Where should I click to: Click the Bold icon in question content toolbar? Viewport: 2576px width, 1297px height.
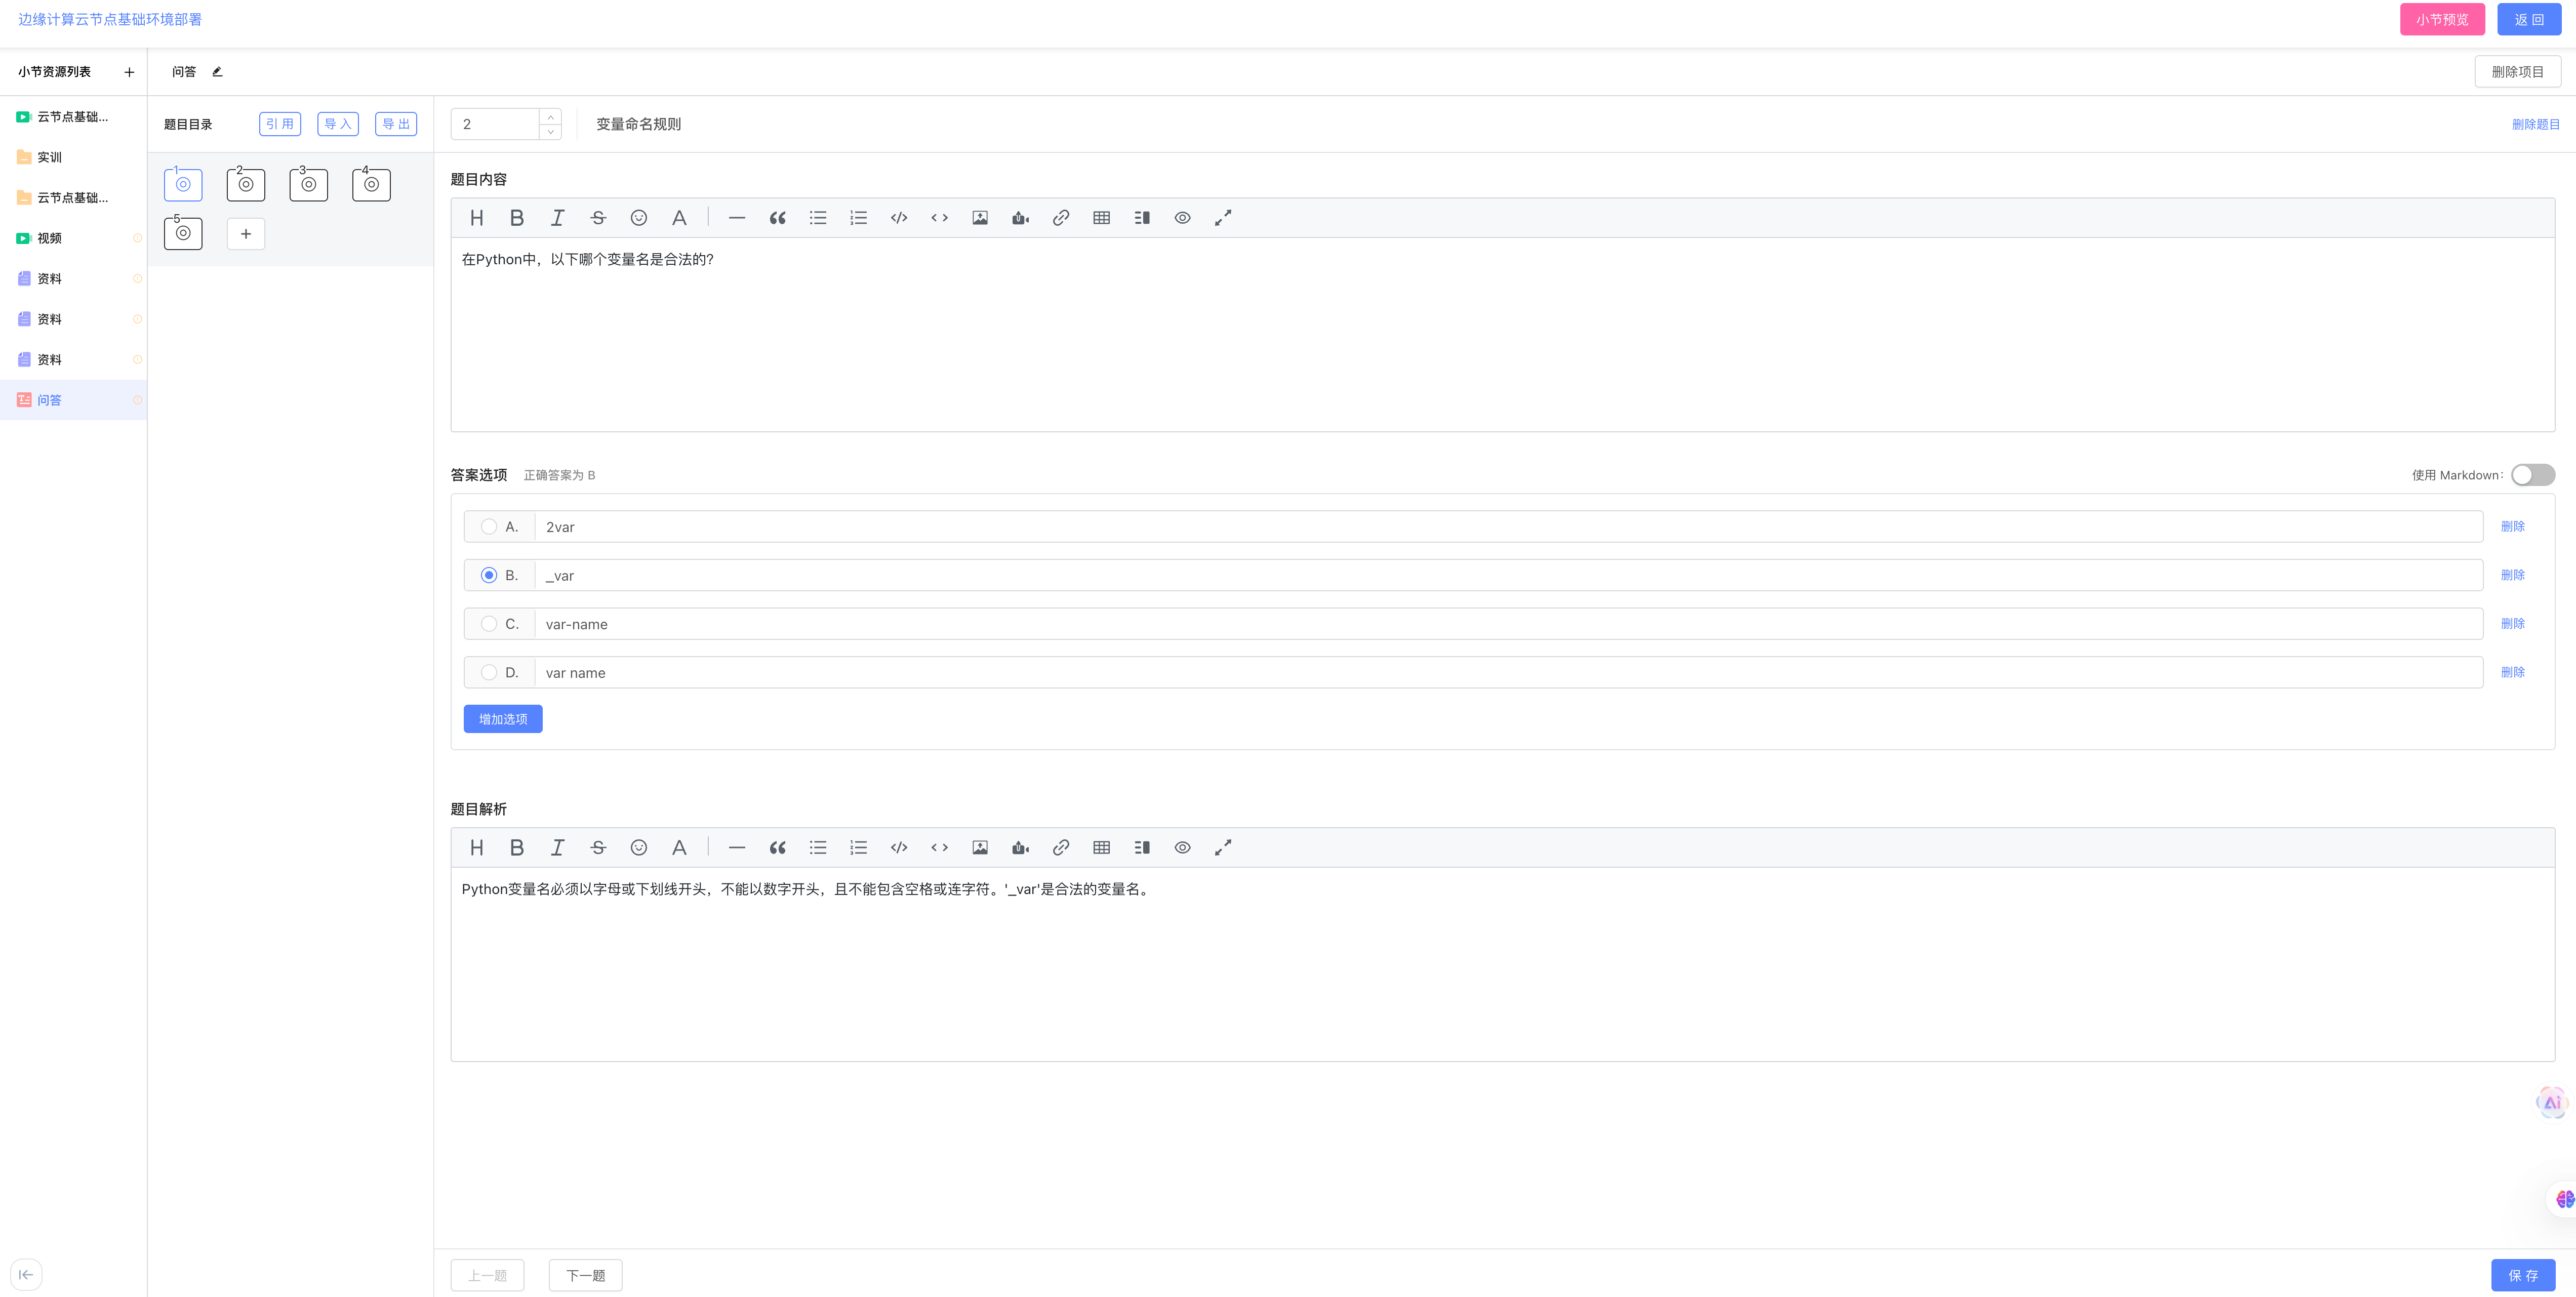517,218
